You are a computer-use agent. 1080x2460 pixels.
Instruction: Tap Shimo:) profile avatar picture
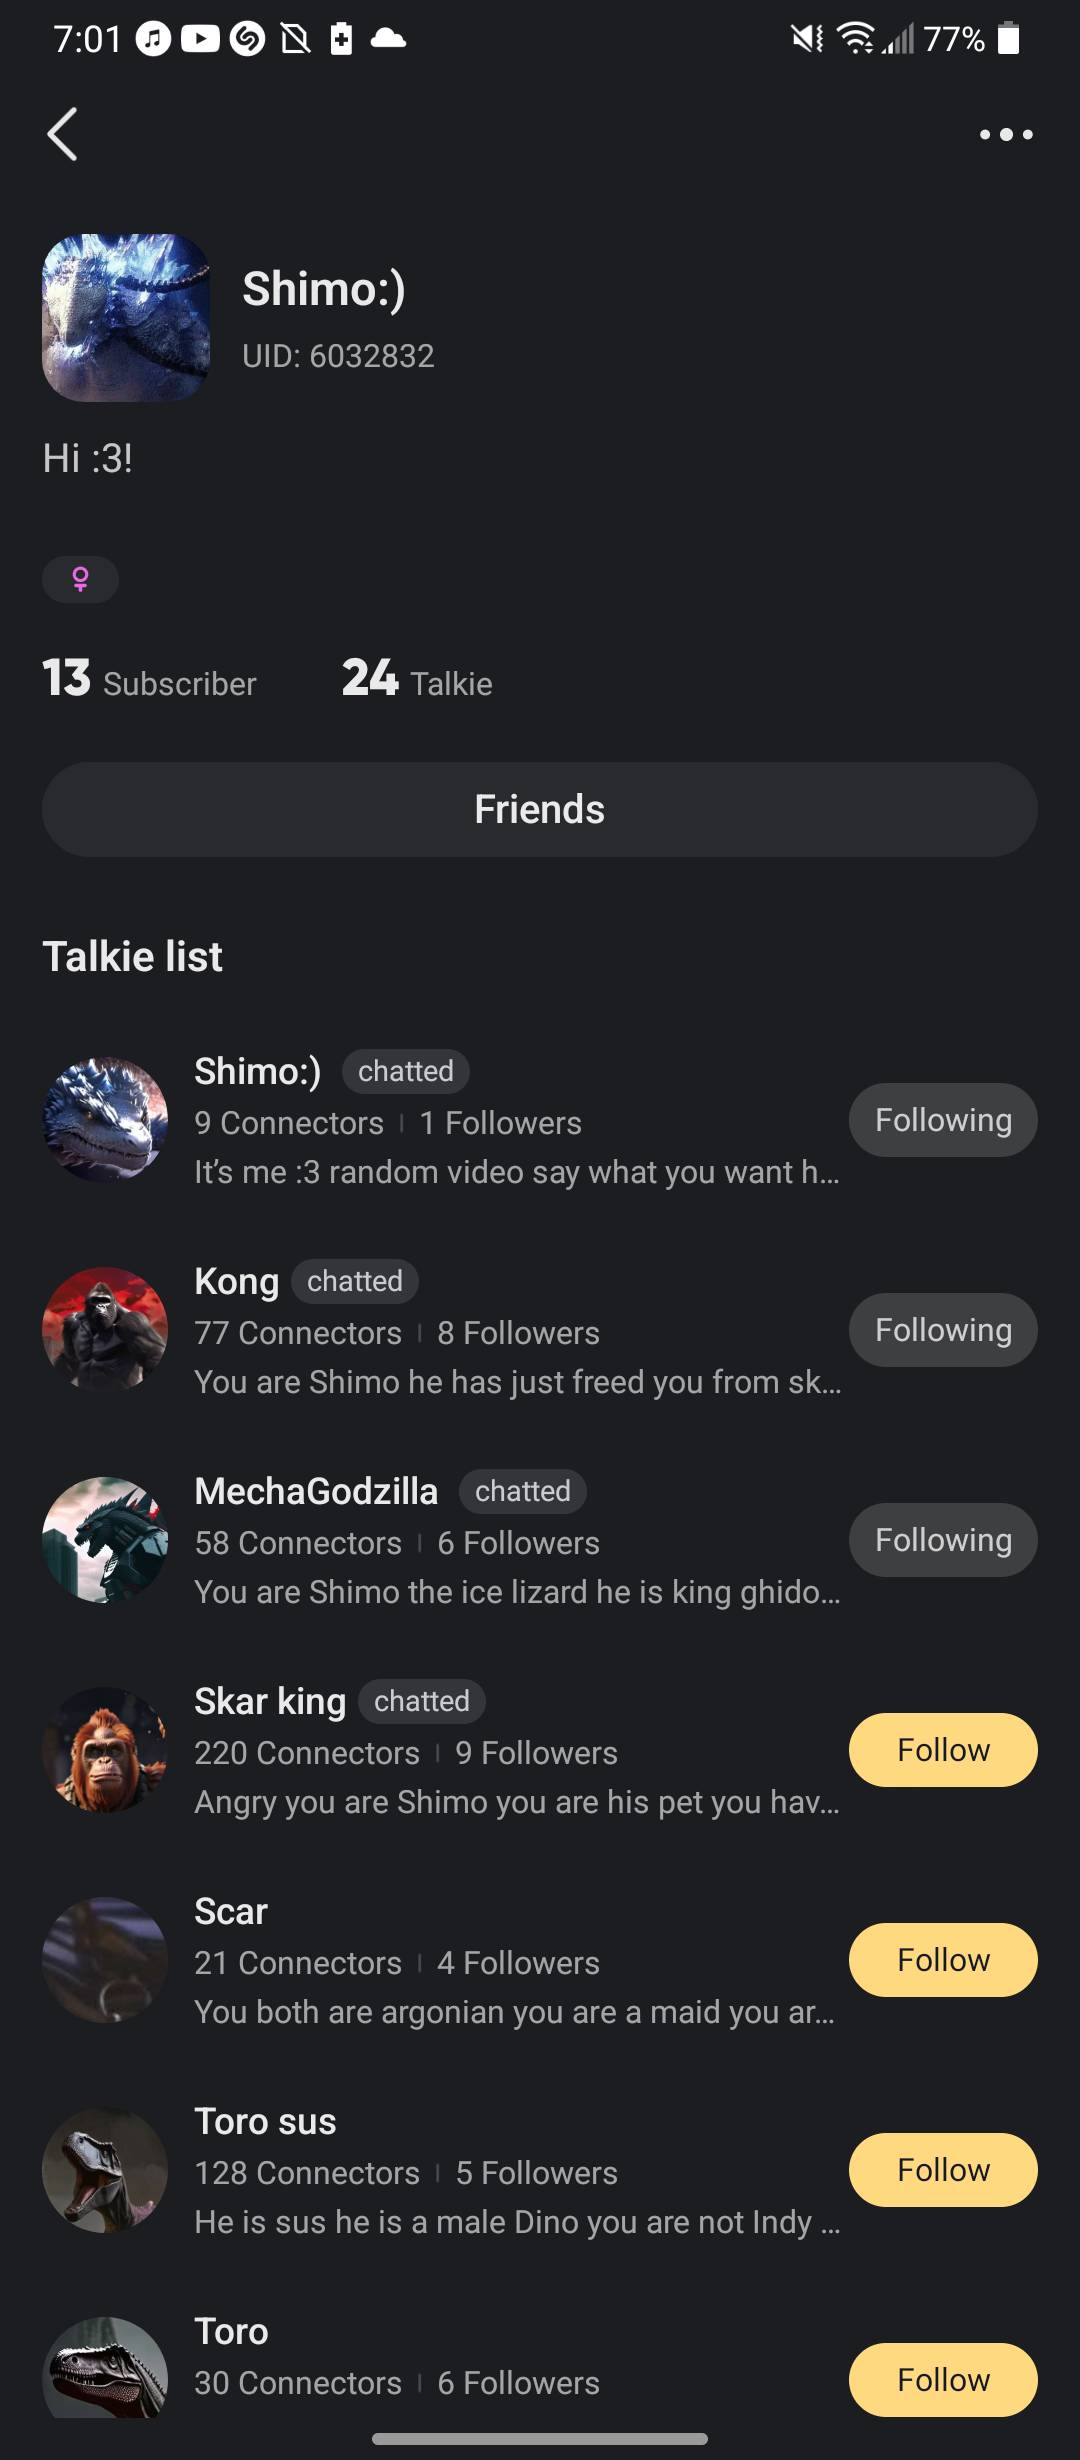coord(126,318)
